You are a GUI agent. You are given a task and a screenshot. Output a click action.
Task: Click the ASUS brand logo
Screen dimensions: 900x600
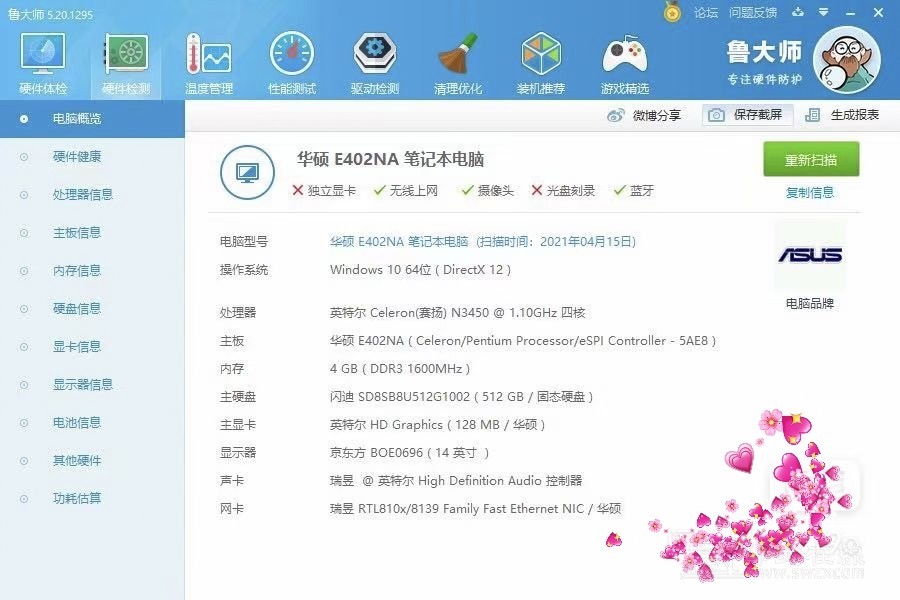pyautogui.click(x=810, y=255)
